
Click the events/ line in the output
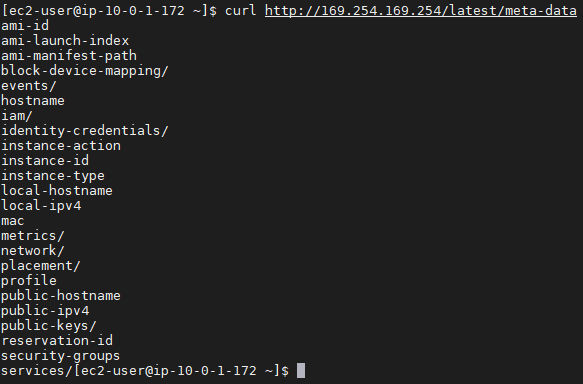[29, 85]
